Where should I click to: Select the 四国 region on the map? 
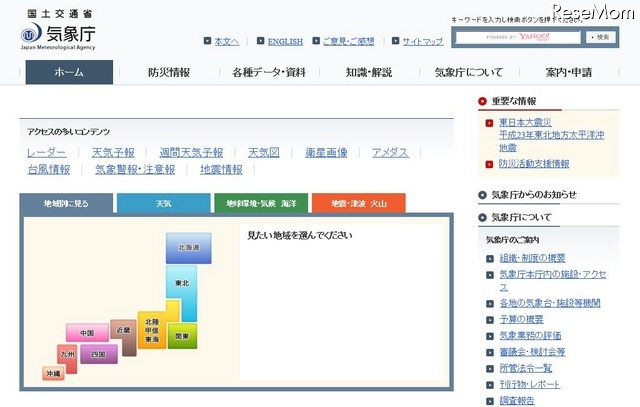point(98,355)
